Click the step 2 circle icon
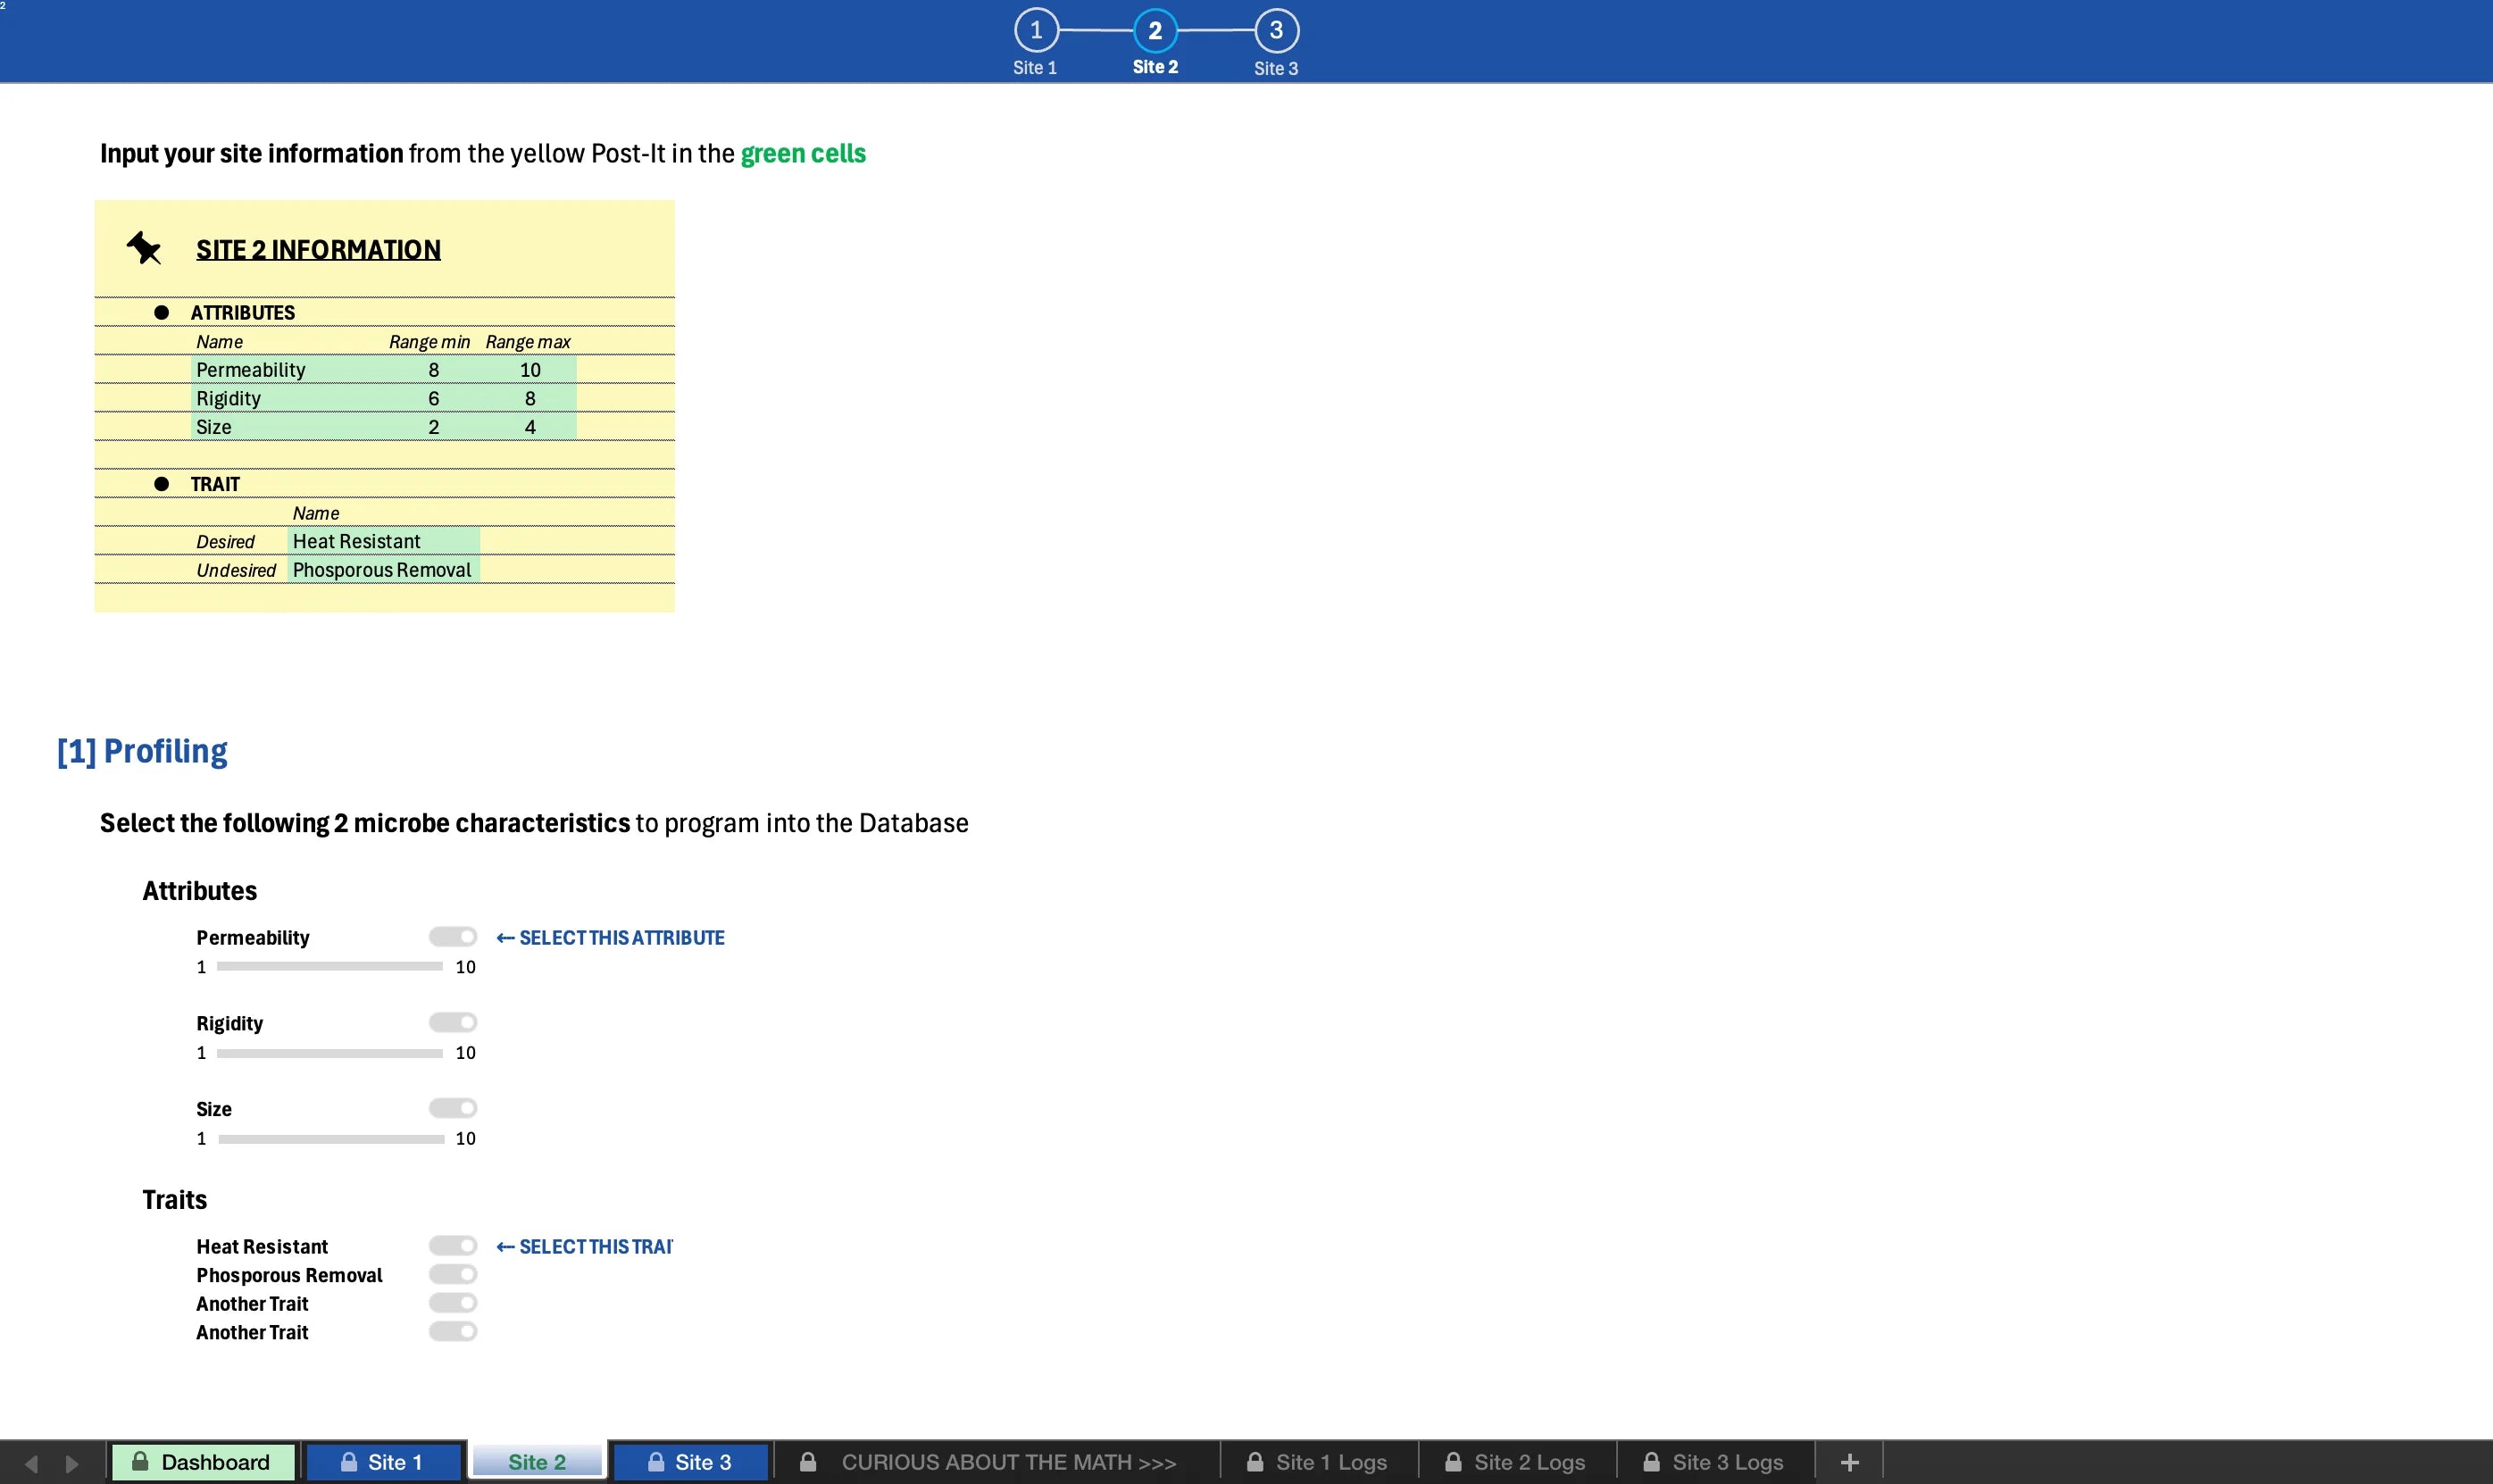Image resolution: width=2493 pixels, height=1484 pixels. (x=1155, y=31)
